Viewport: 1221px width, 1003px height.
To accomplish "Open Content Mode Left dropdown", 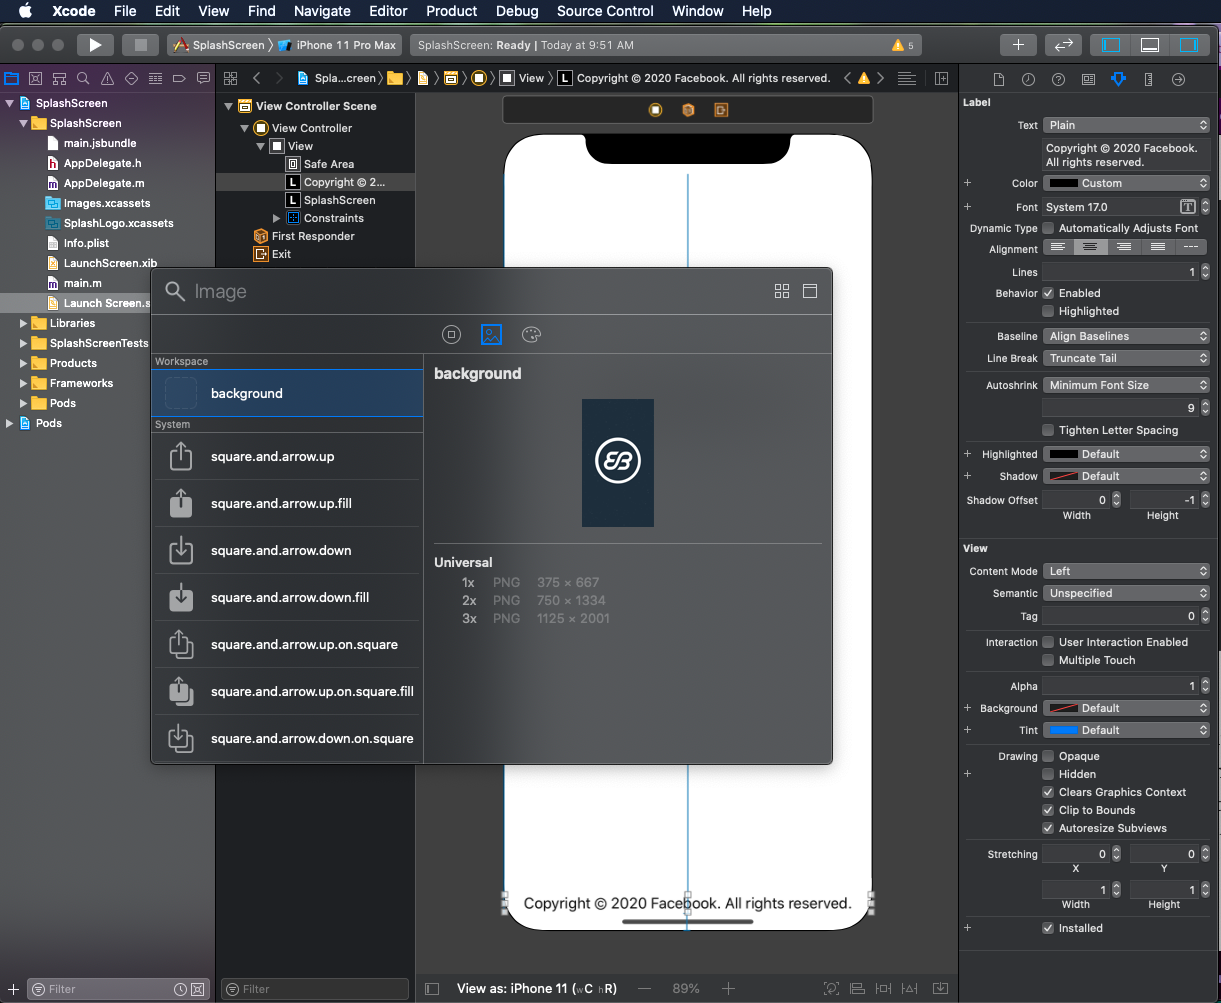I will 1126,571.
